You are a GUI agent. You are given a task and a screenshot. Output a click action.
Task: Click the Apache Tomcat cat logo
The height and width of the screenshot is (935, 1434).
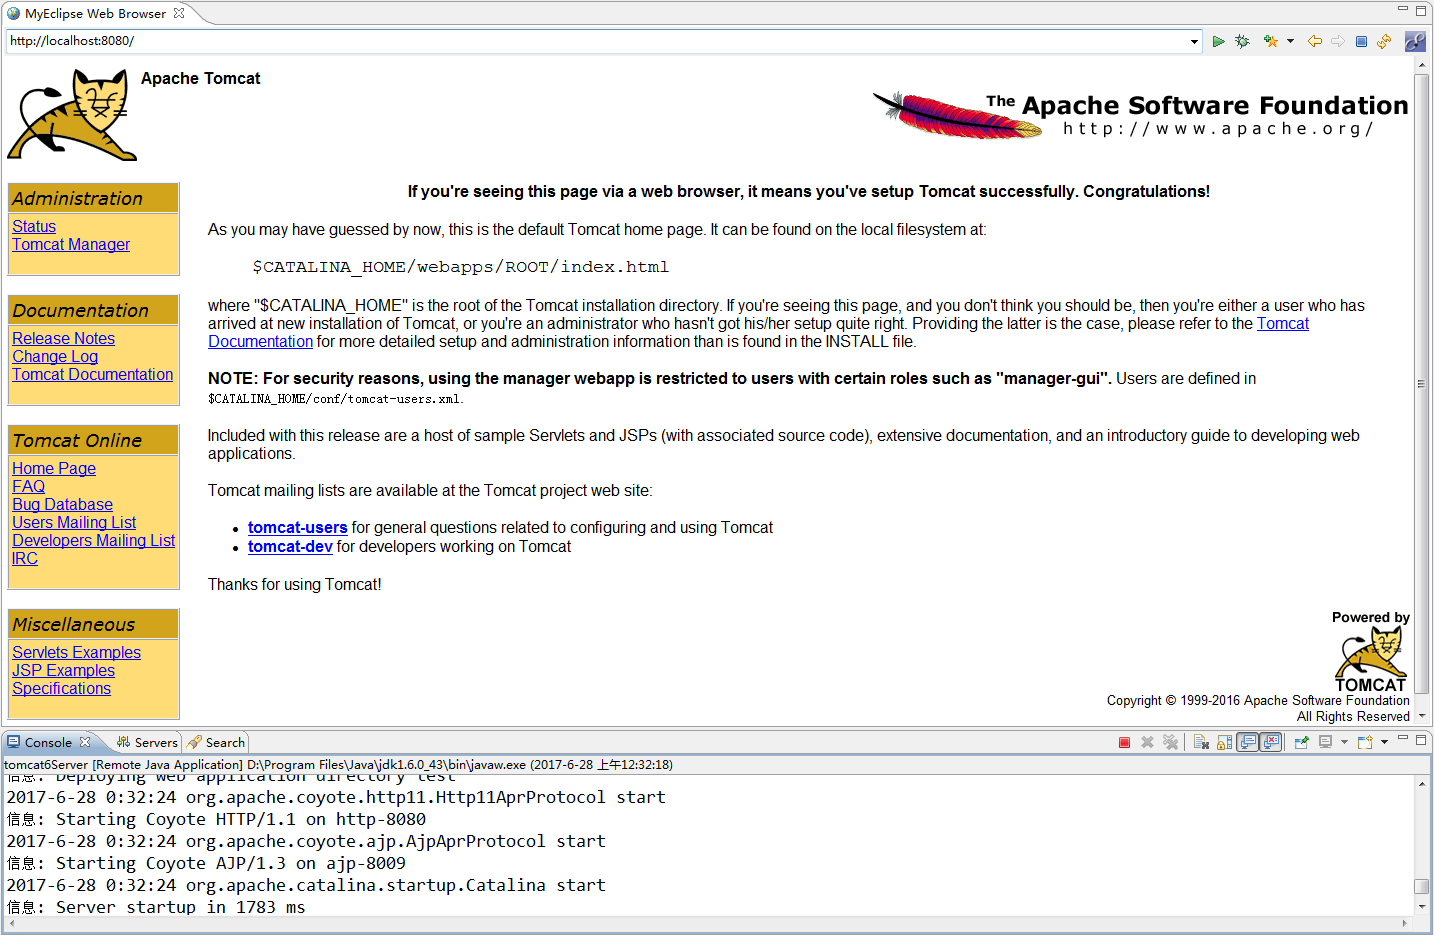(72, 114)
